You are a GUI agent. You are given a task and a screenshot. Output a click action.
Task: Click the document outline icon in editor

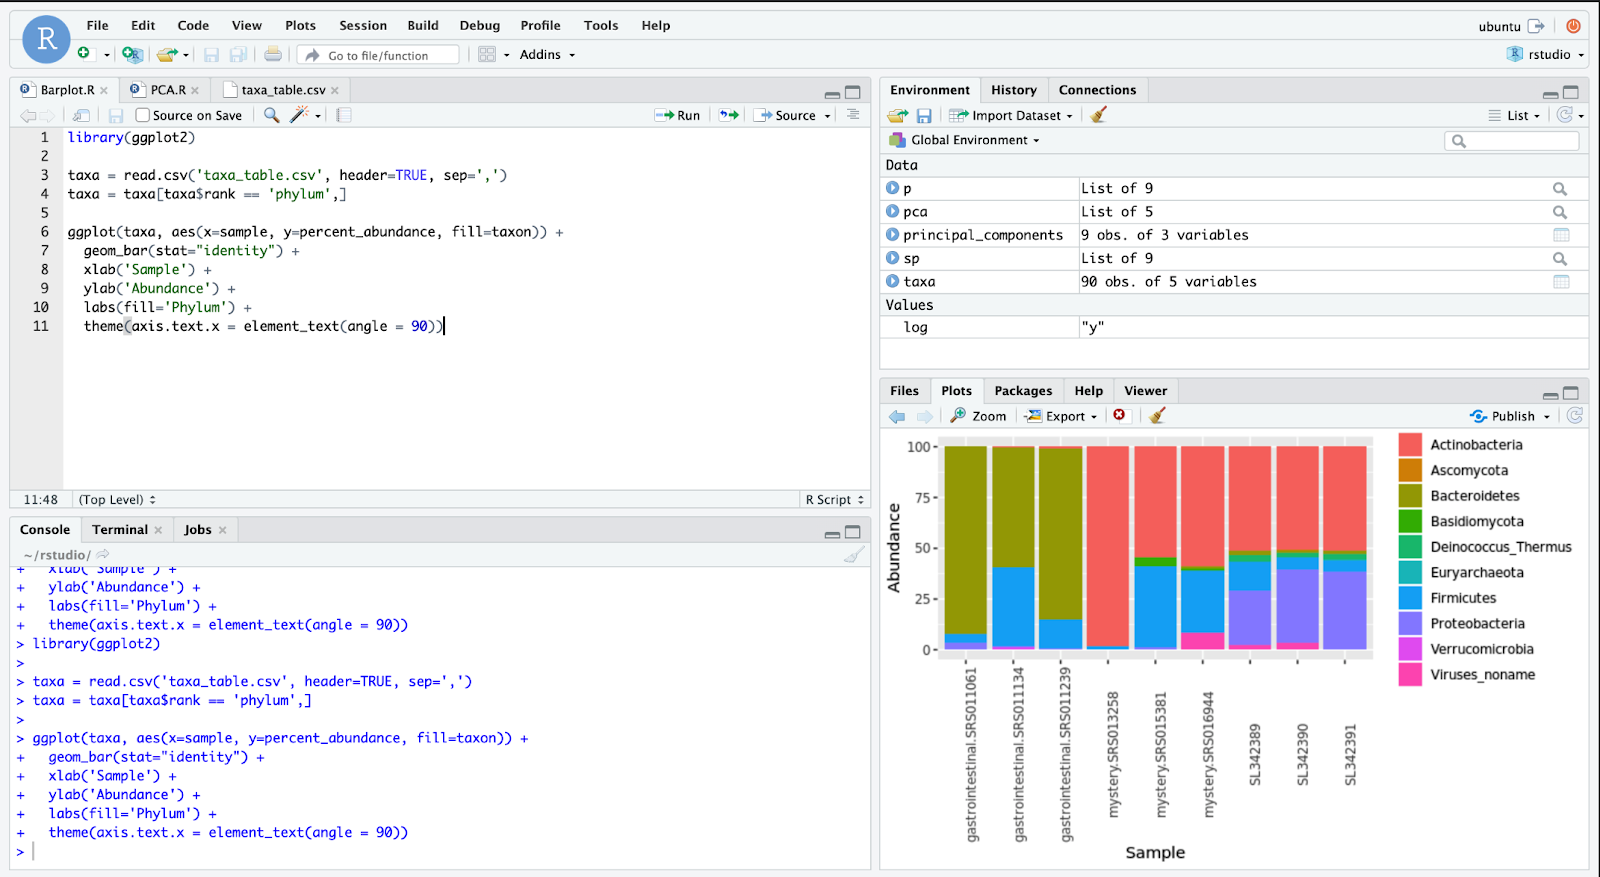pos(853,115)
